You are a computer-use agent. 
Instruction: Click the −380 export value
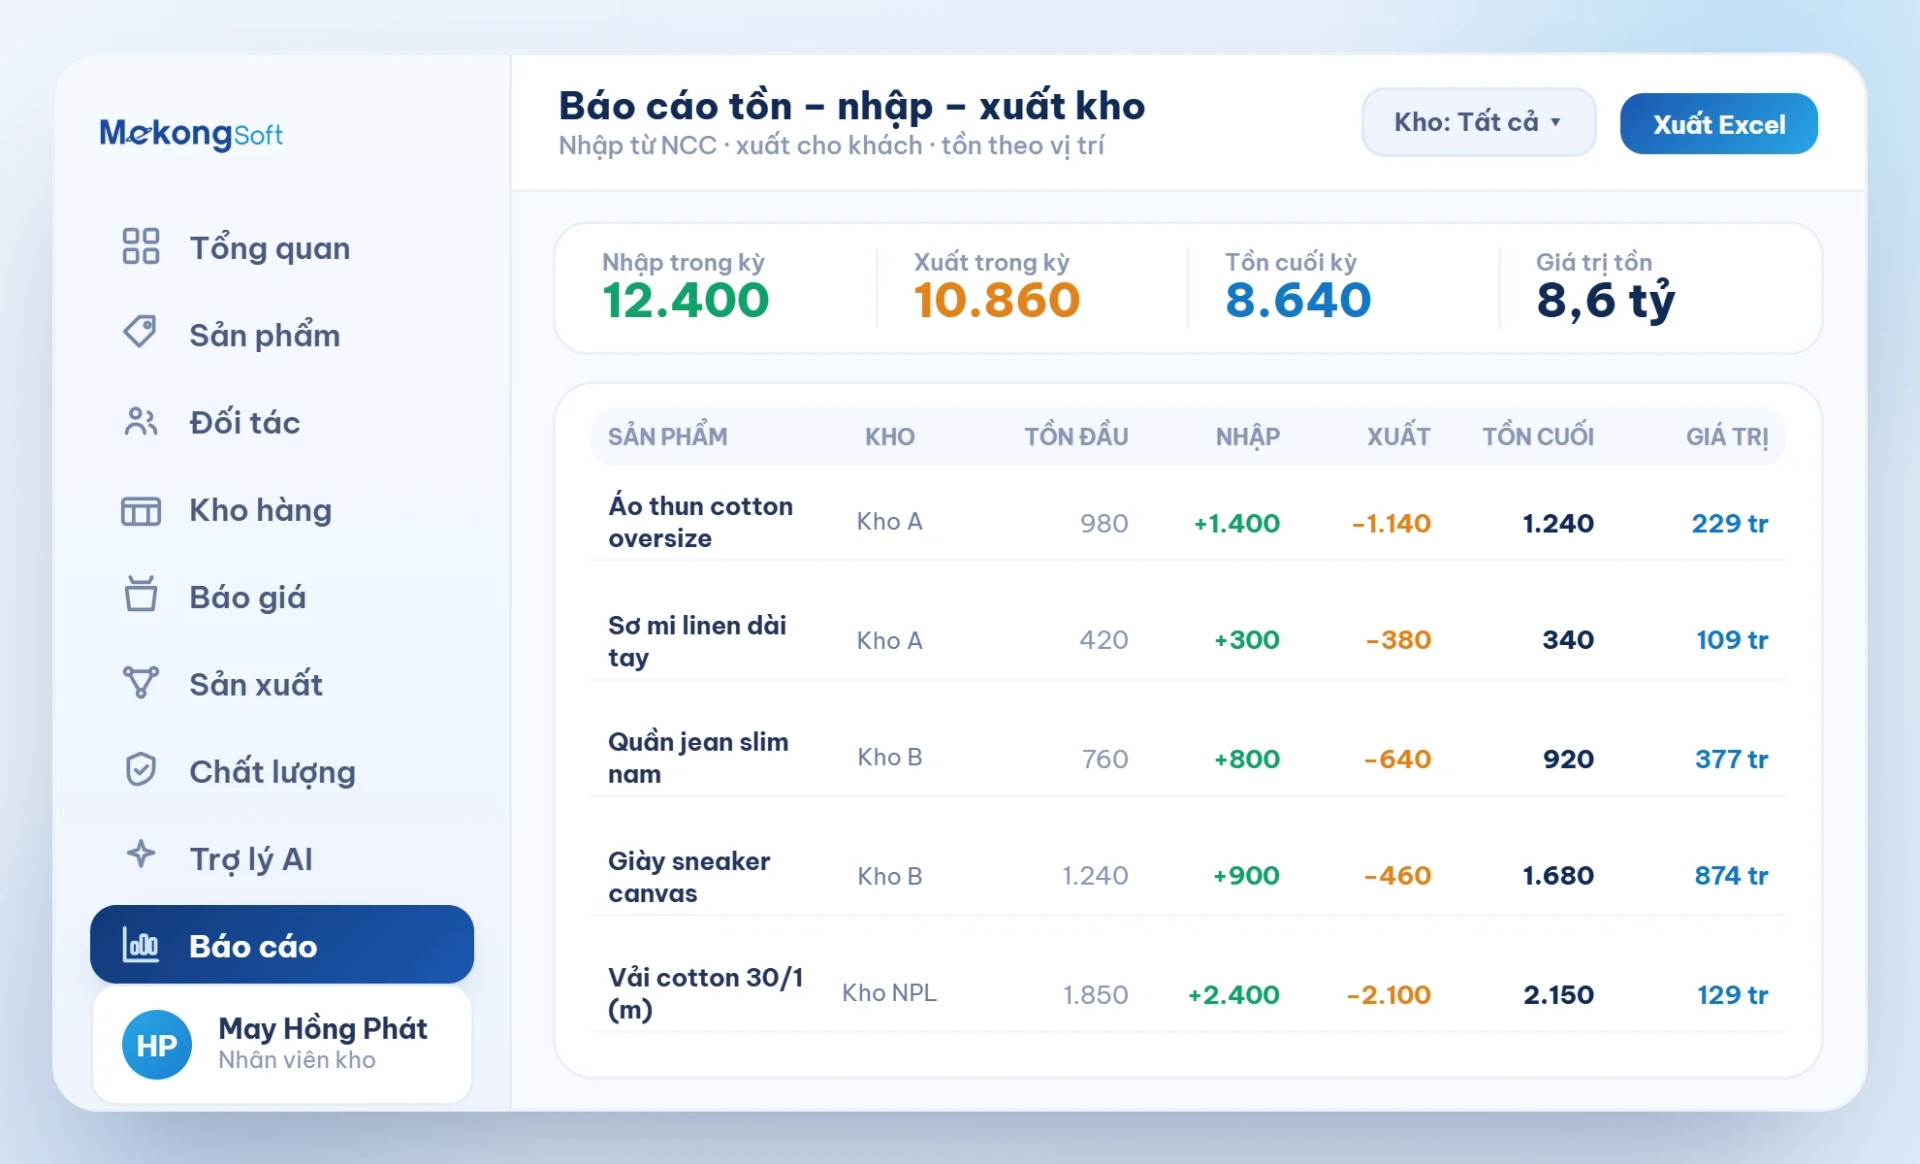click(x=1398, y=640)
